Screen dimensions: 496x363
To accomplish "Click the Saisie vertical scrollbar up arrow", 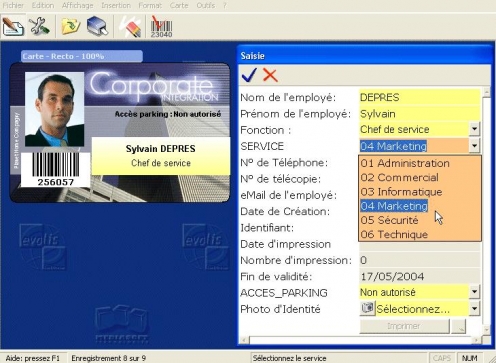I will (x=487, y=91).
